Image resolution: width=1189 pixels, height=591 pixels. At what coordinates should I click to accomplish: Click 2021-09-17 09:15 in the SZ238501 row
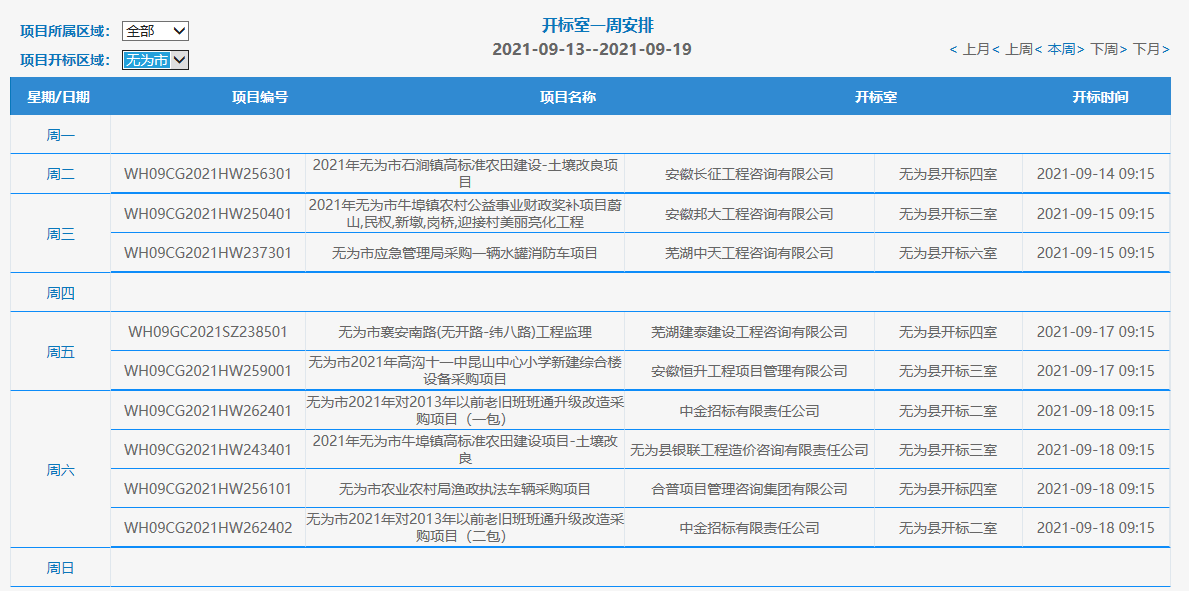(1095, 332)
